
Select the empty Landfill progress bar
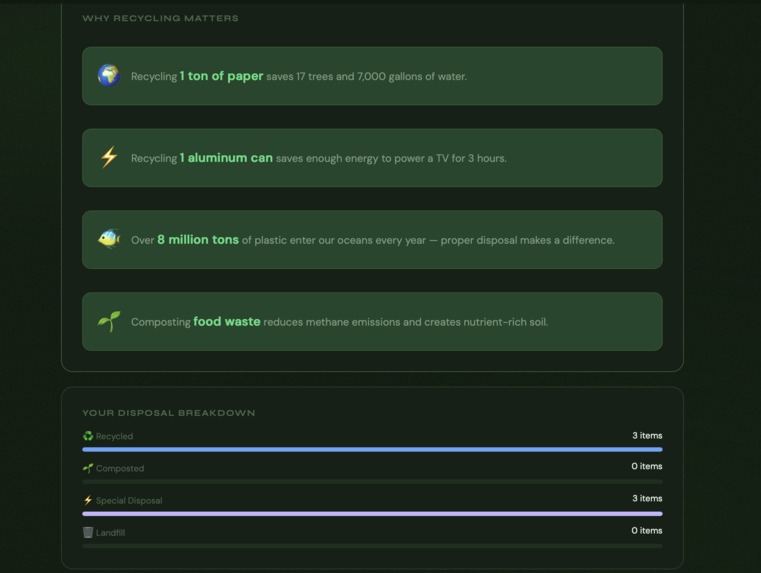(372, 546)
